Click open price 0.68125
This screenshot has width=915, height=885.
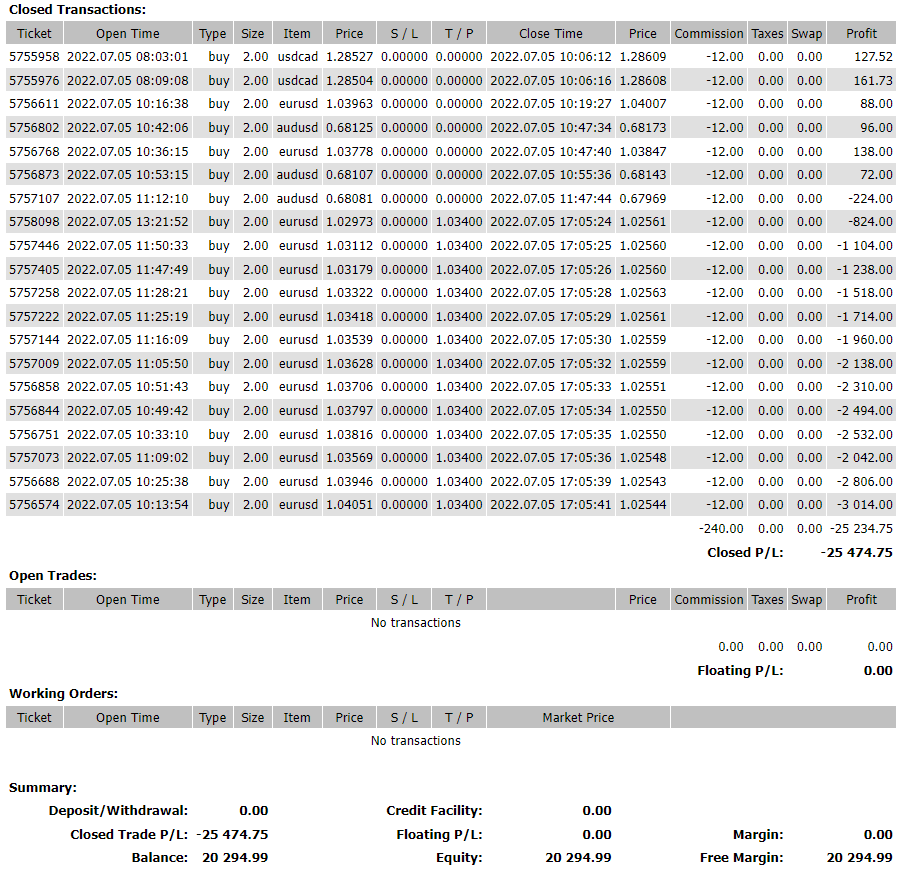[x=349, y=128]
